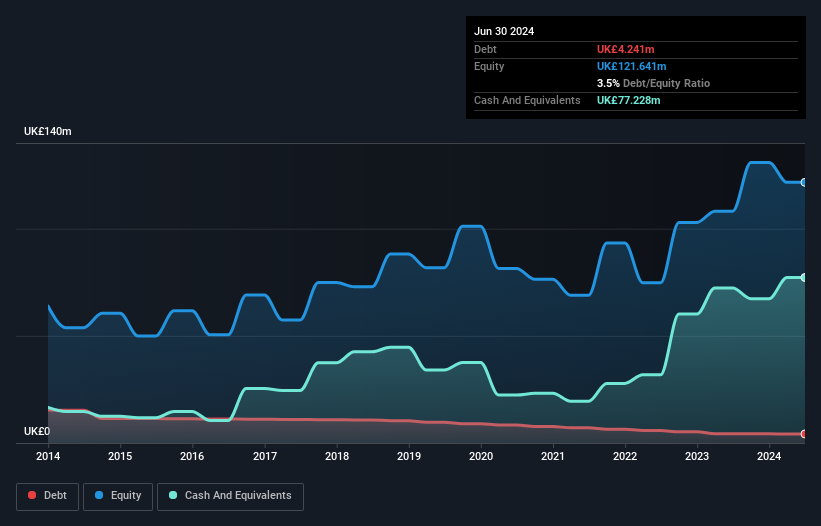The image size is (821, 526).
Task: Click the Debt row label in tooltip
Action: [x=485, y=49]
